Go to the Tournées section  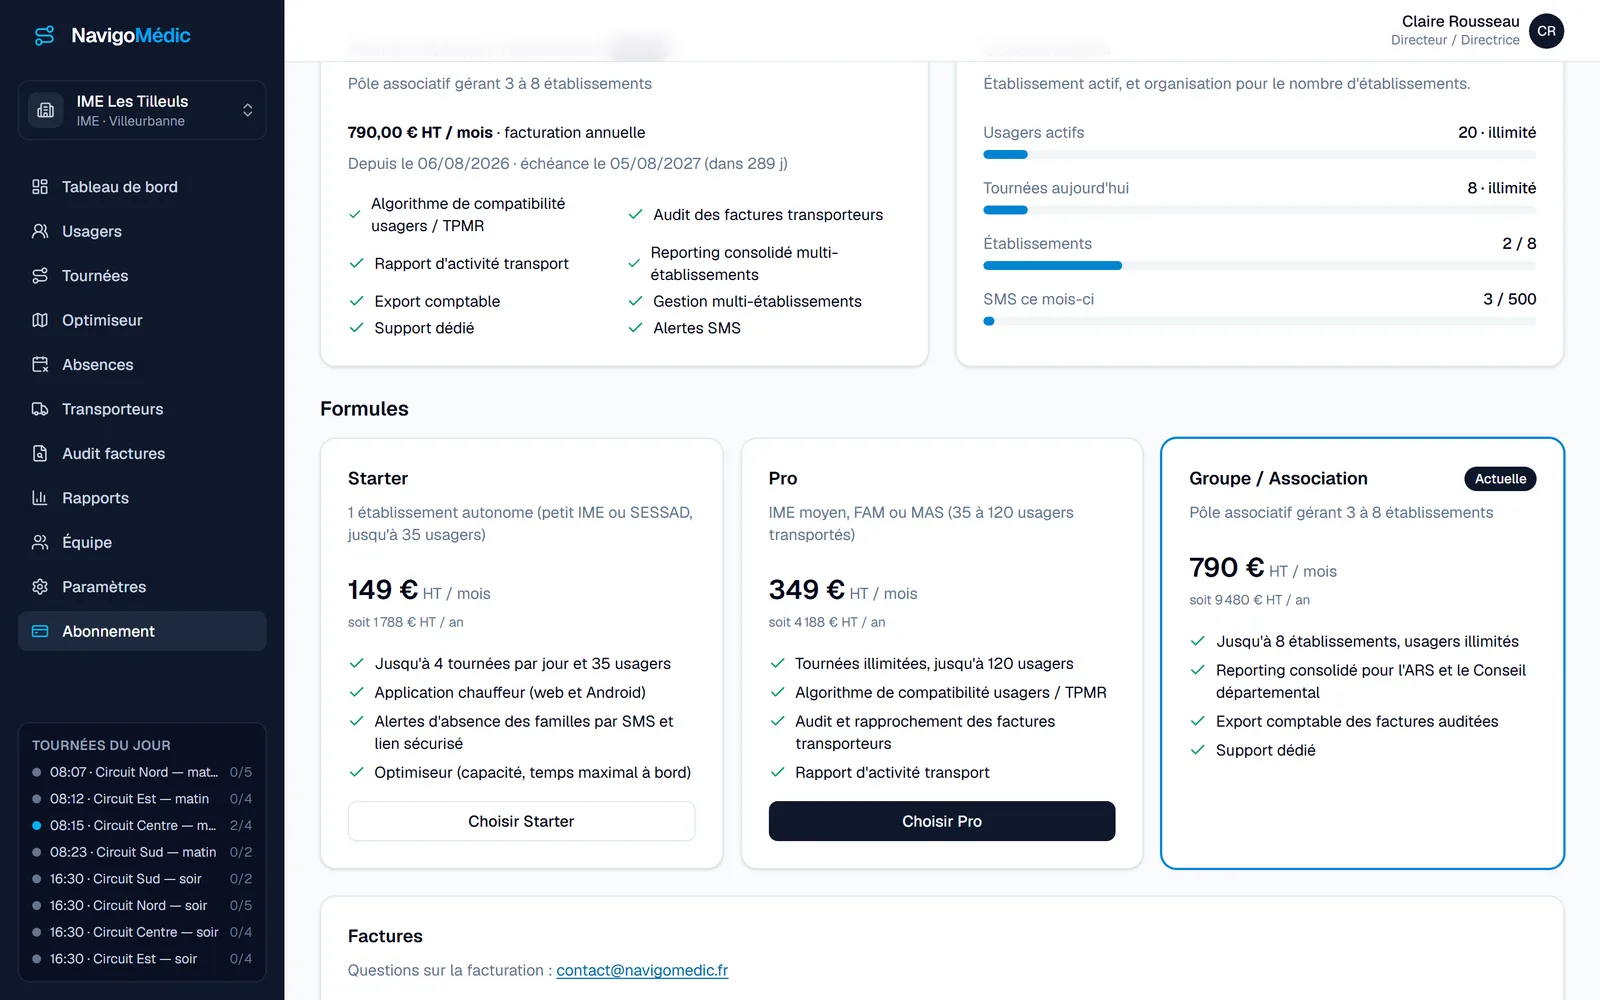point(142,276)
